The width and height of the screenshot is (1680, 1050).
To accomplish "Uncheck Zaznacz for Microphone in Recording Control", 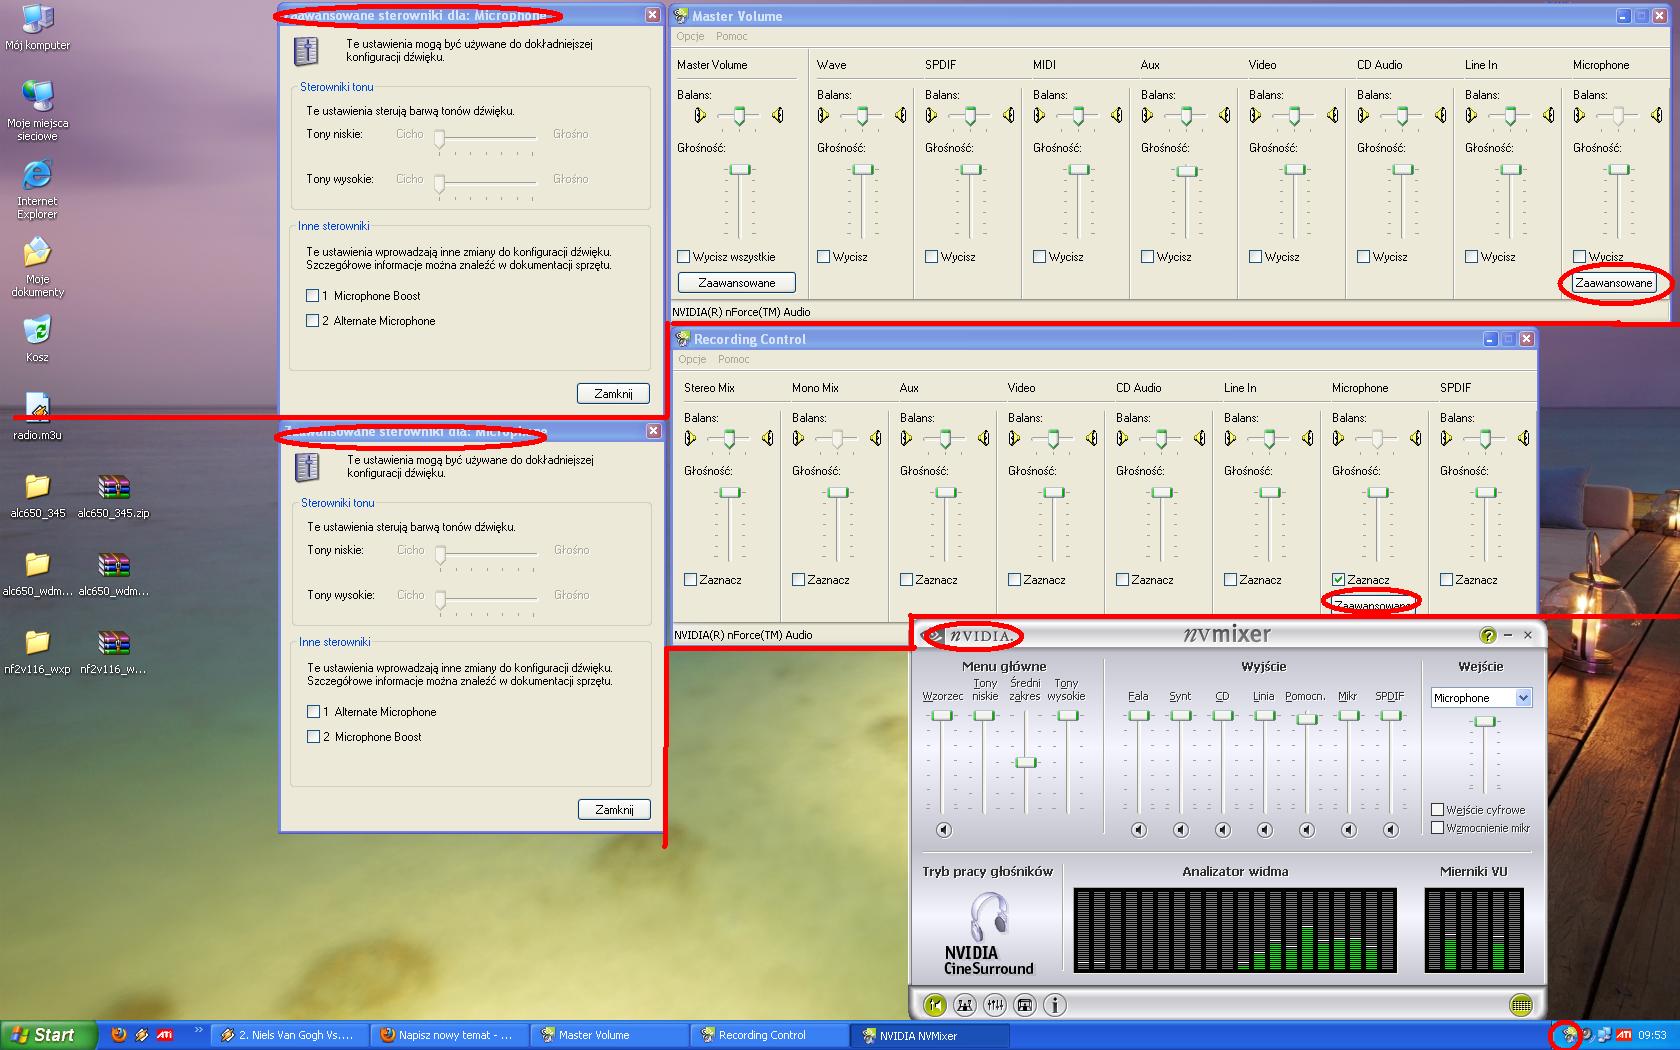I will (x=1339, y=580).
